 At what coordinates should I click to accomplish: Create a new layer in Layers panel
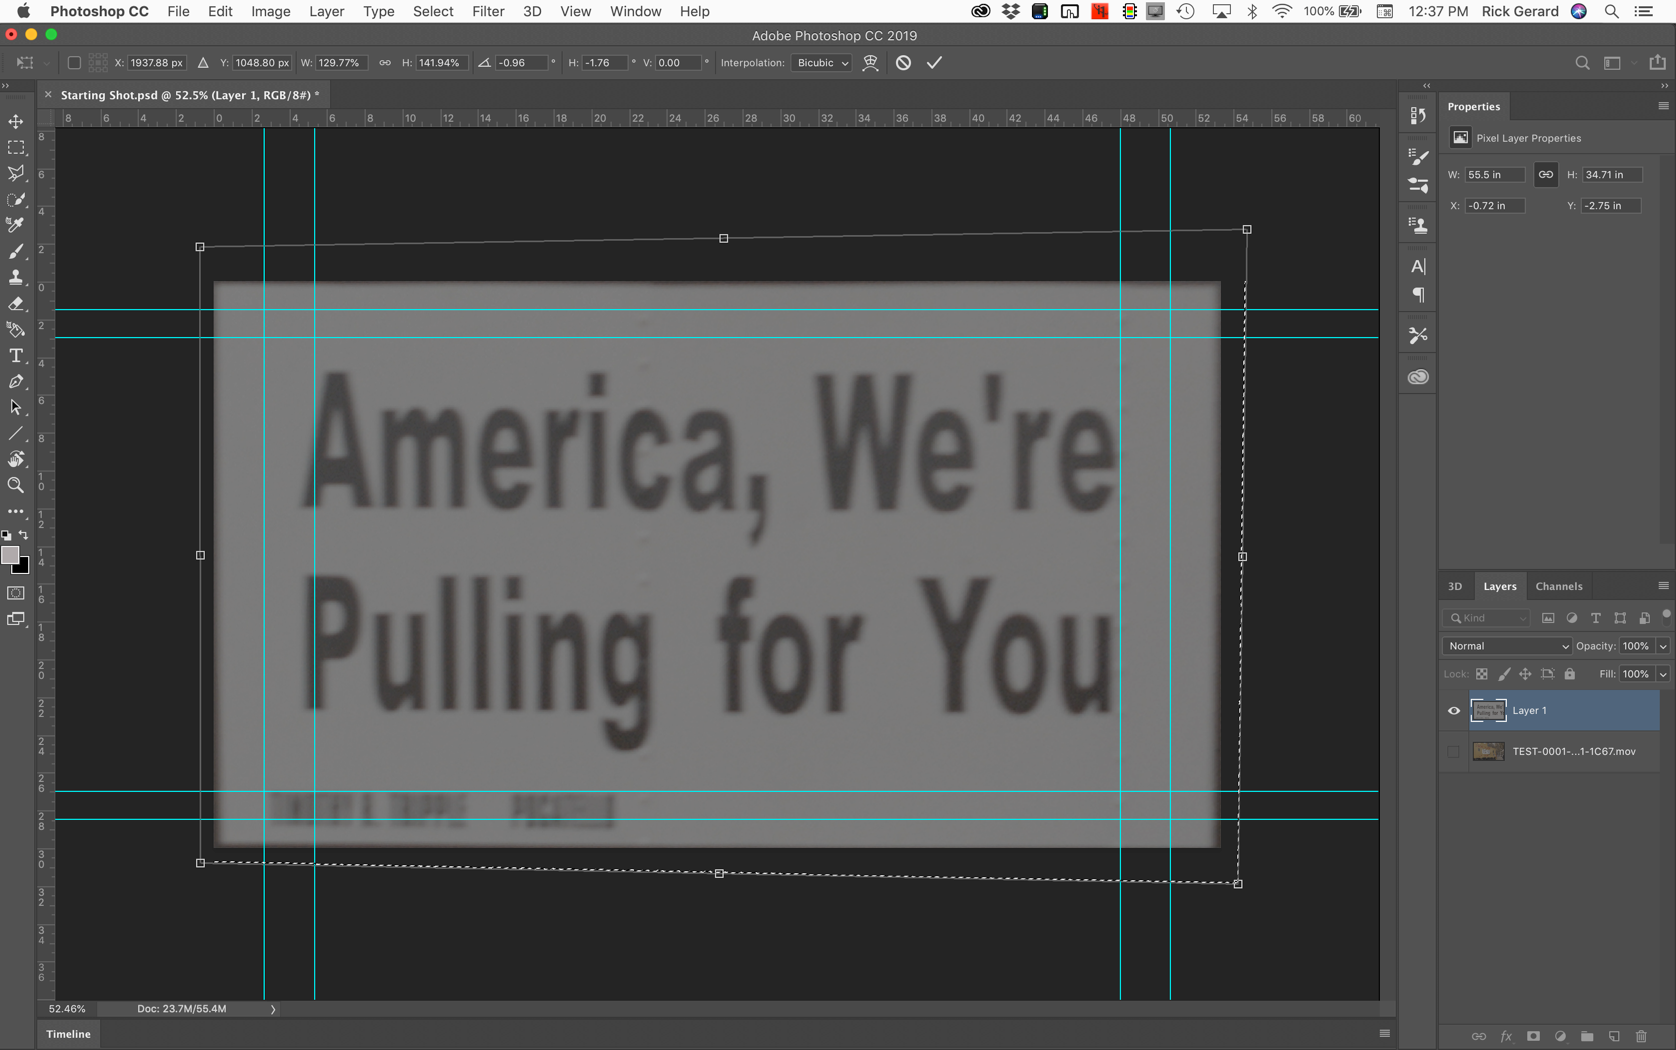pyautogui.click(x=1614, y=1036)
